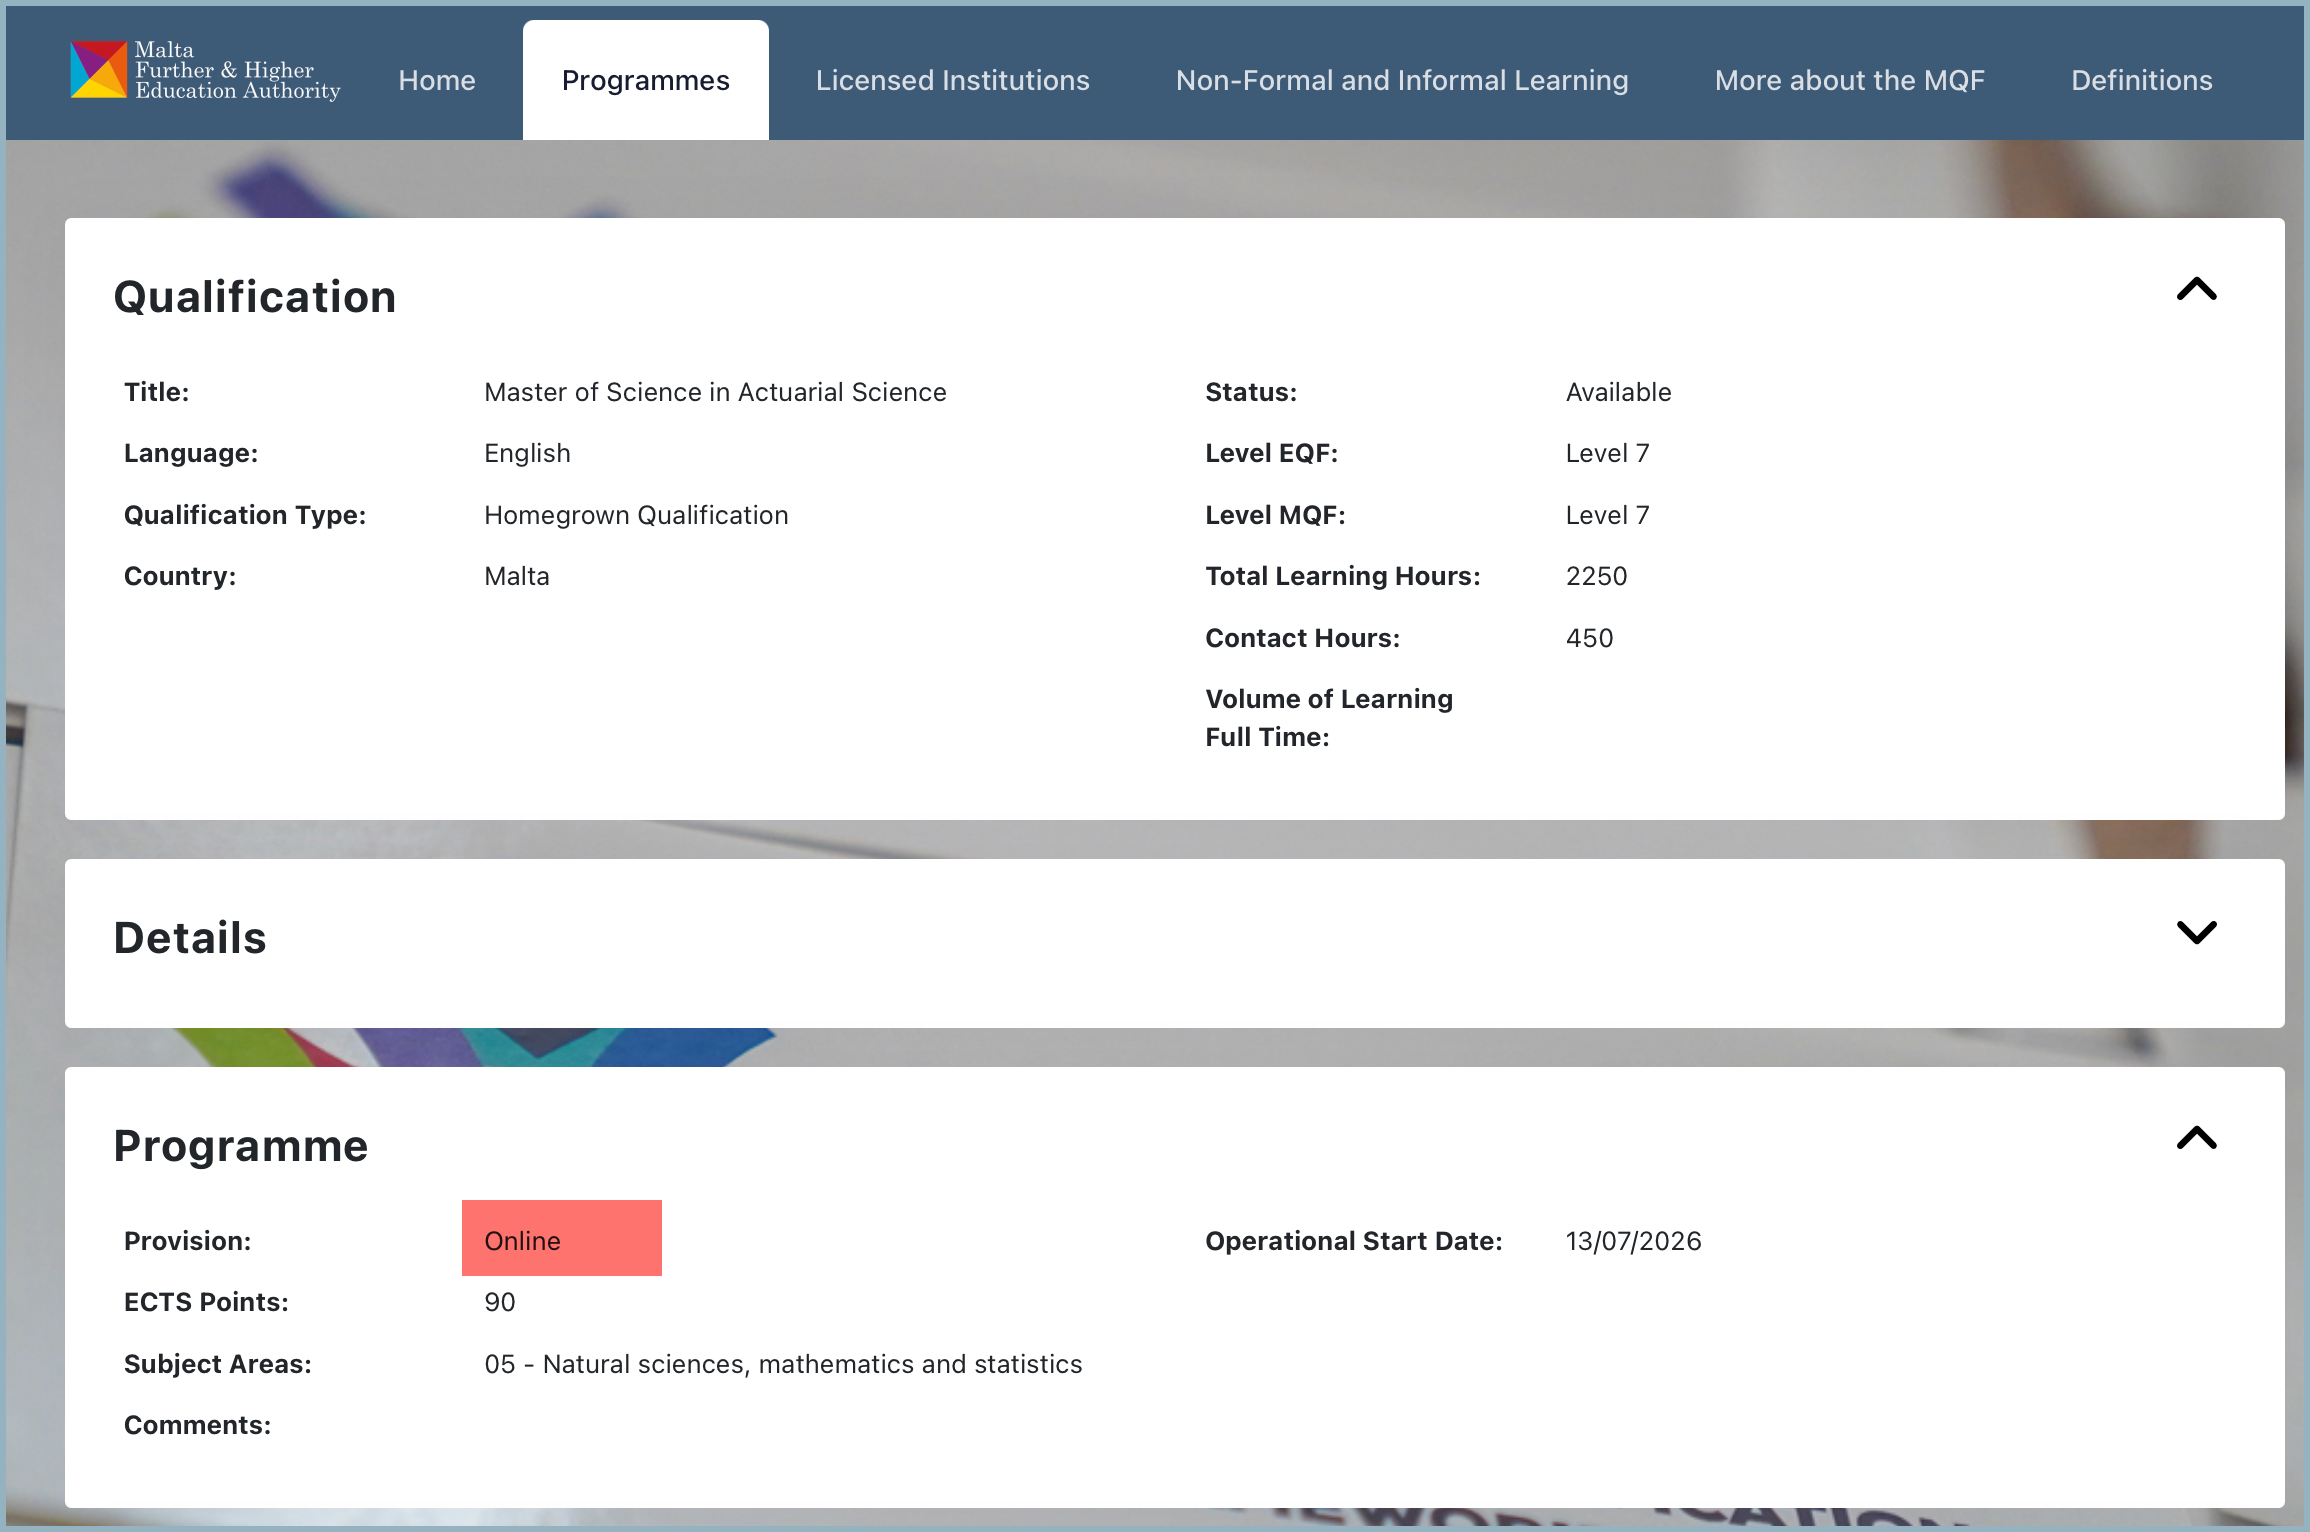Click the 'Status:' label
Screen dimensions: 2310x1532
pyautogui.click(x=1250, y=392)
